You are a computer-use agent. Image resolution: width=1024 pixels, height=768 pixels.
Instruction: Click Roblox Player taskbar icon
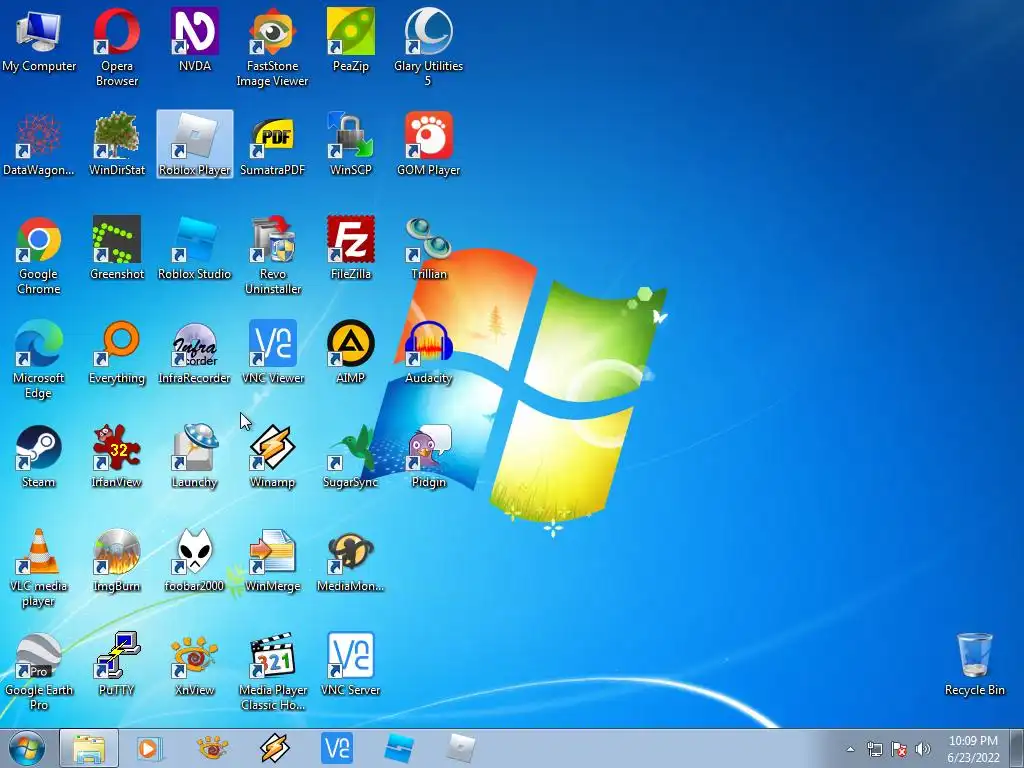pyautogui.click(x=461, y=748)
